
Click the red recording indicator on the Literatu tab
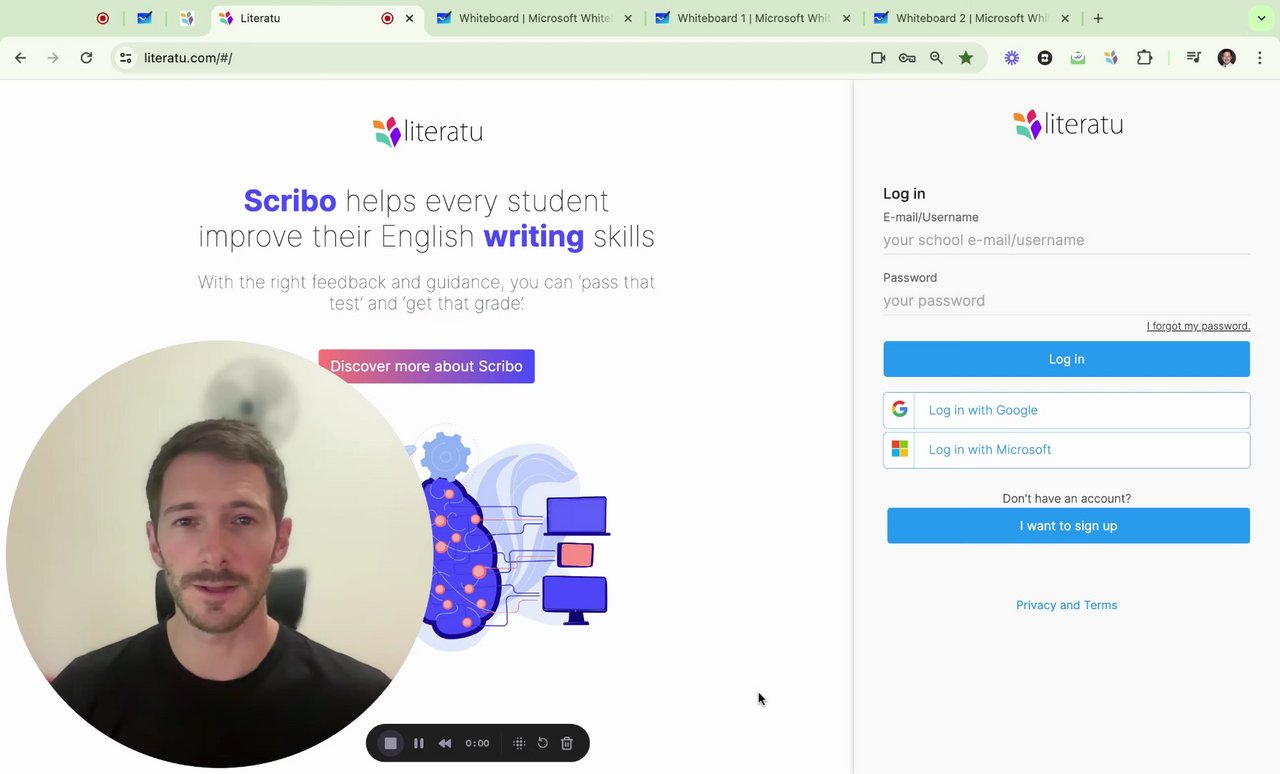click(387, 18)
